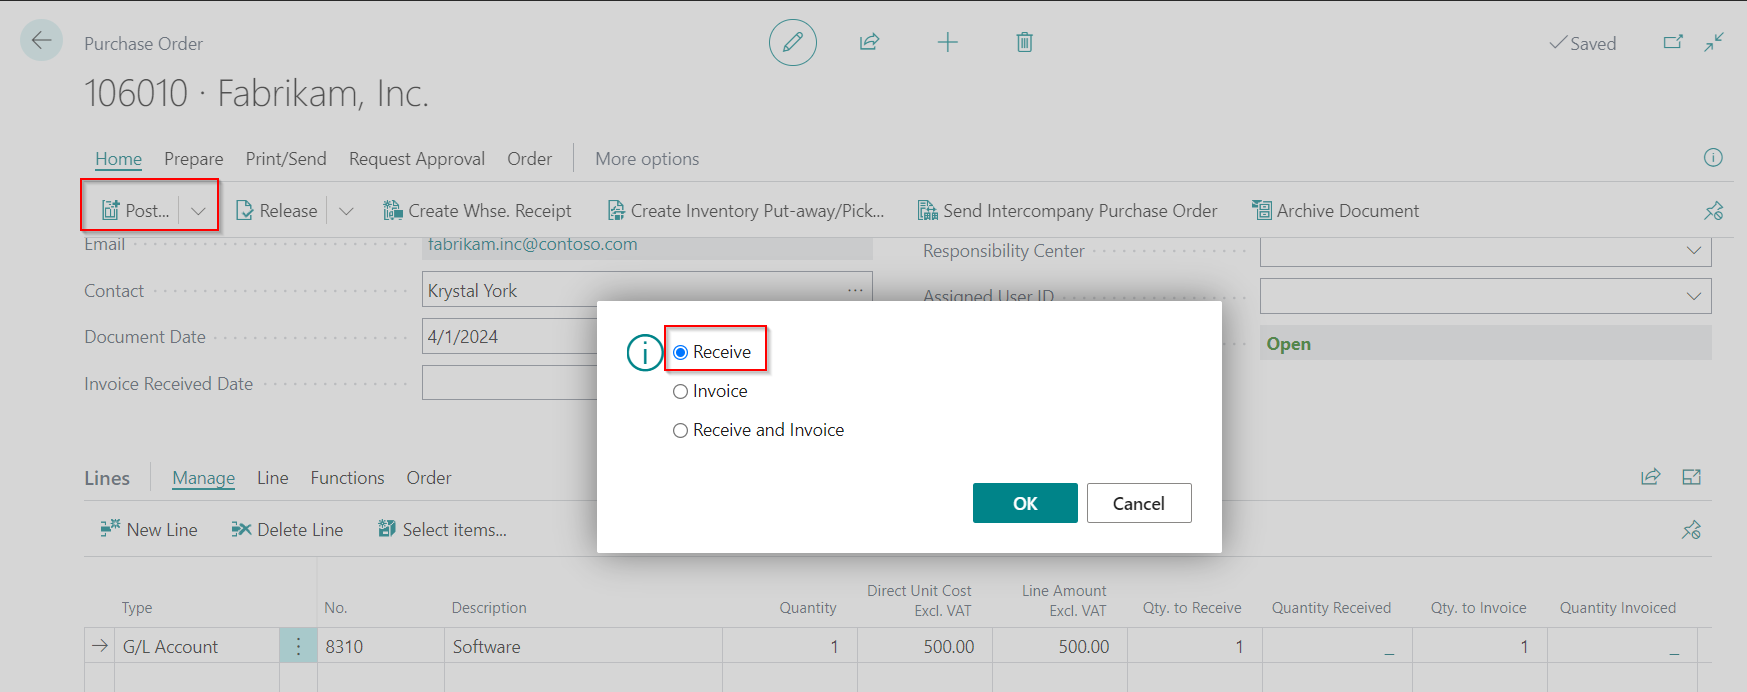
Task: Expand the Lines section to full view
Action: [1692, 477]
